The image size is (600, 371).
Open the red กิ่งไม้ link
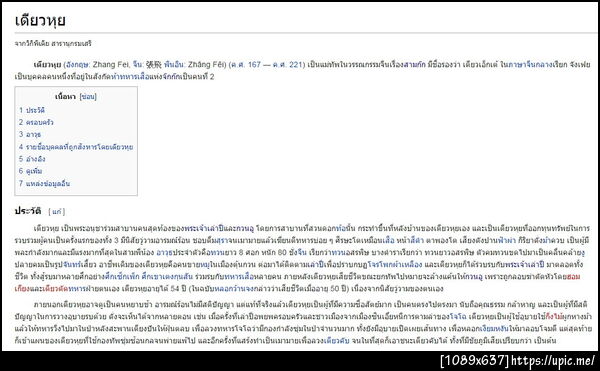point(554,317)
